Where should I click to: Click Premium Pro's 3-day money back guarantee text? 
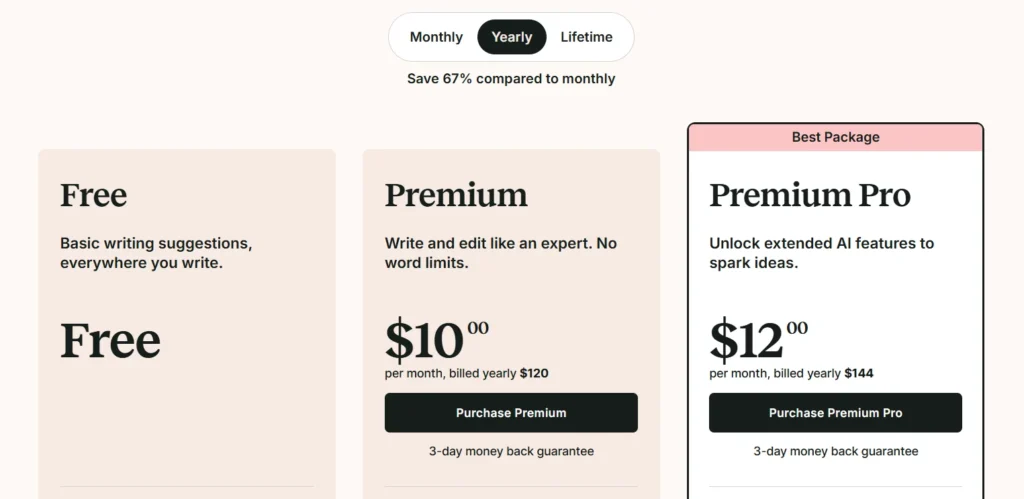(x=835, y=451)
